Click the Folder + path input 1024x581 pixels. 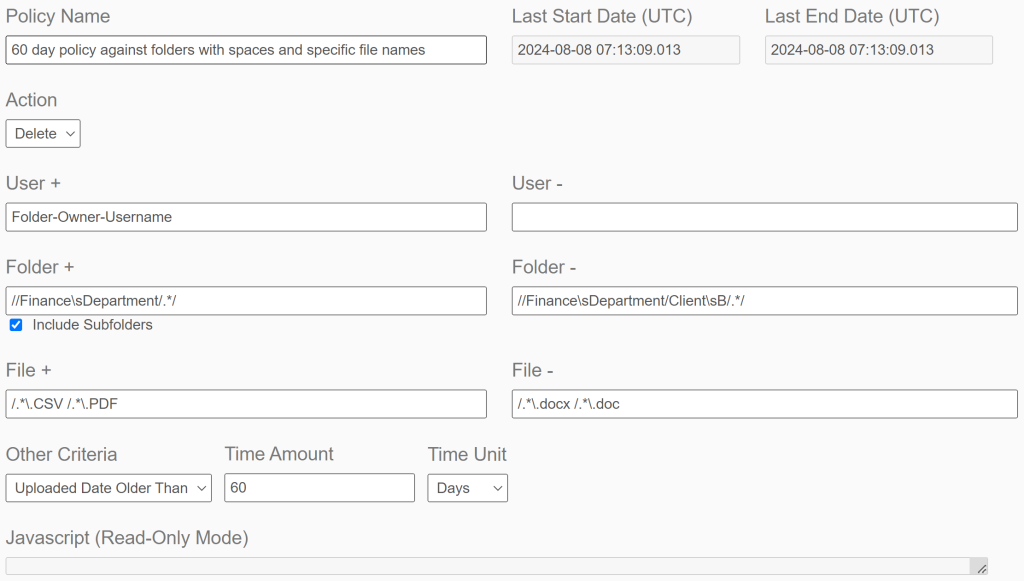pyautogui.click(x=246, y=301)
